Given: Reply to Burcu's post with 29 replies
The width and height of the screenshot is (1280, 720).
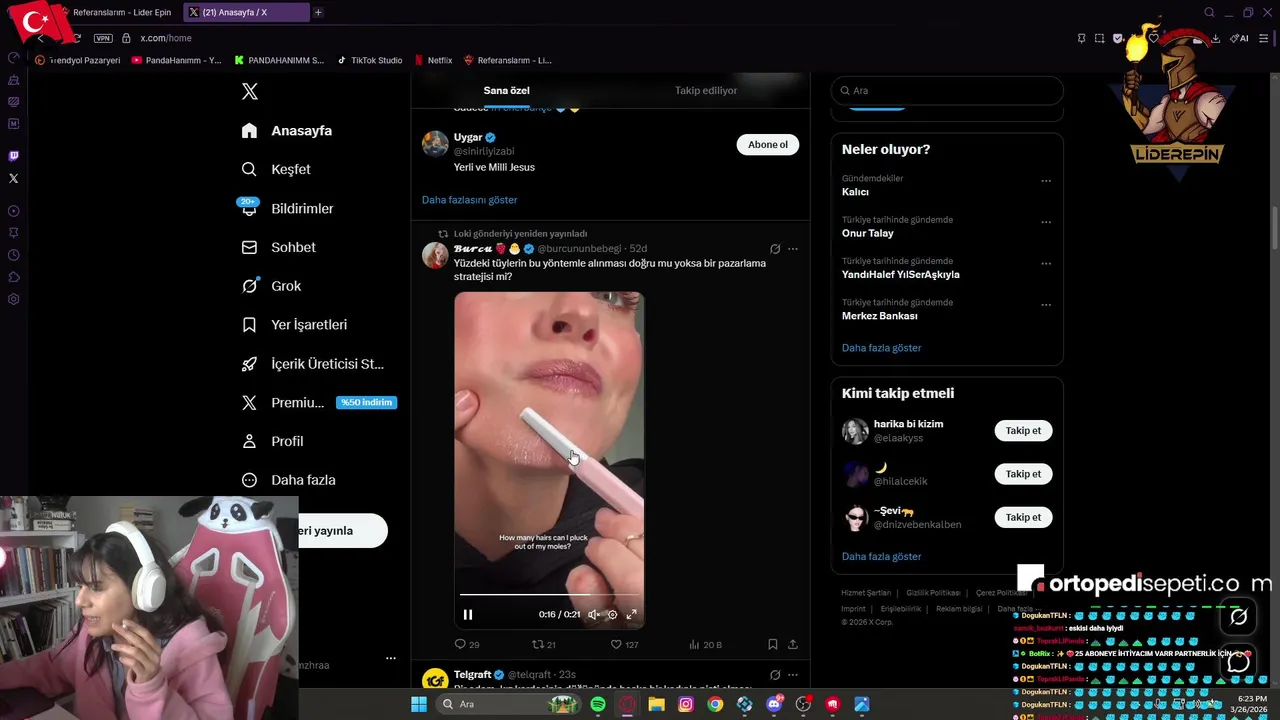Looking at the screenshot, I should coord(467,645).
